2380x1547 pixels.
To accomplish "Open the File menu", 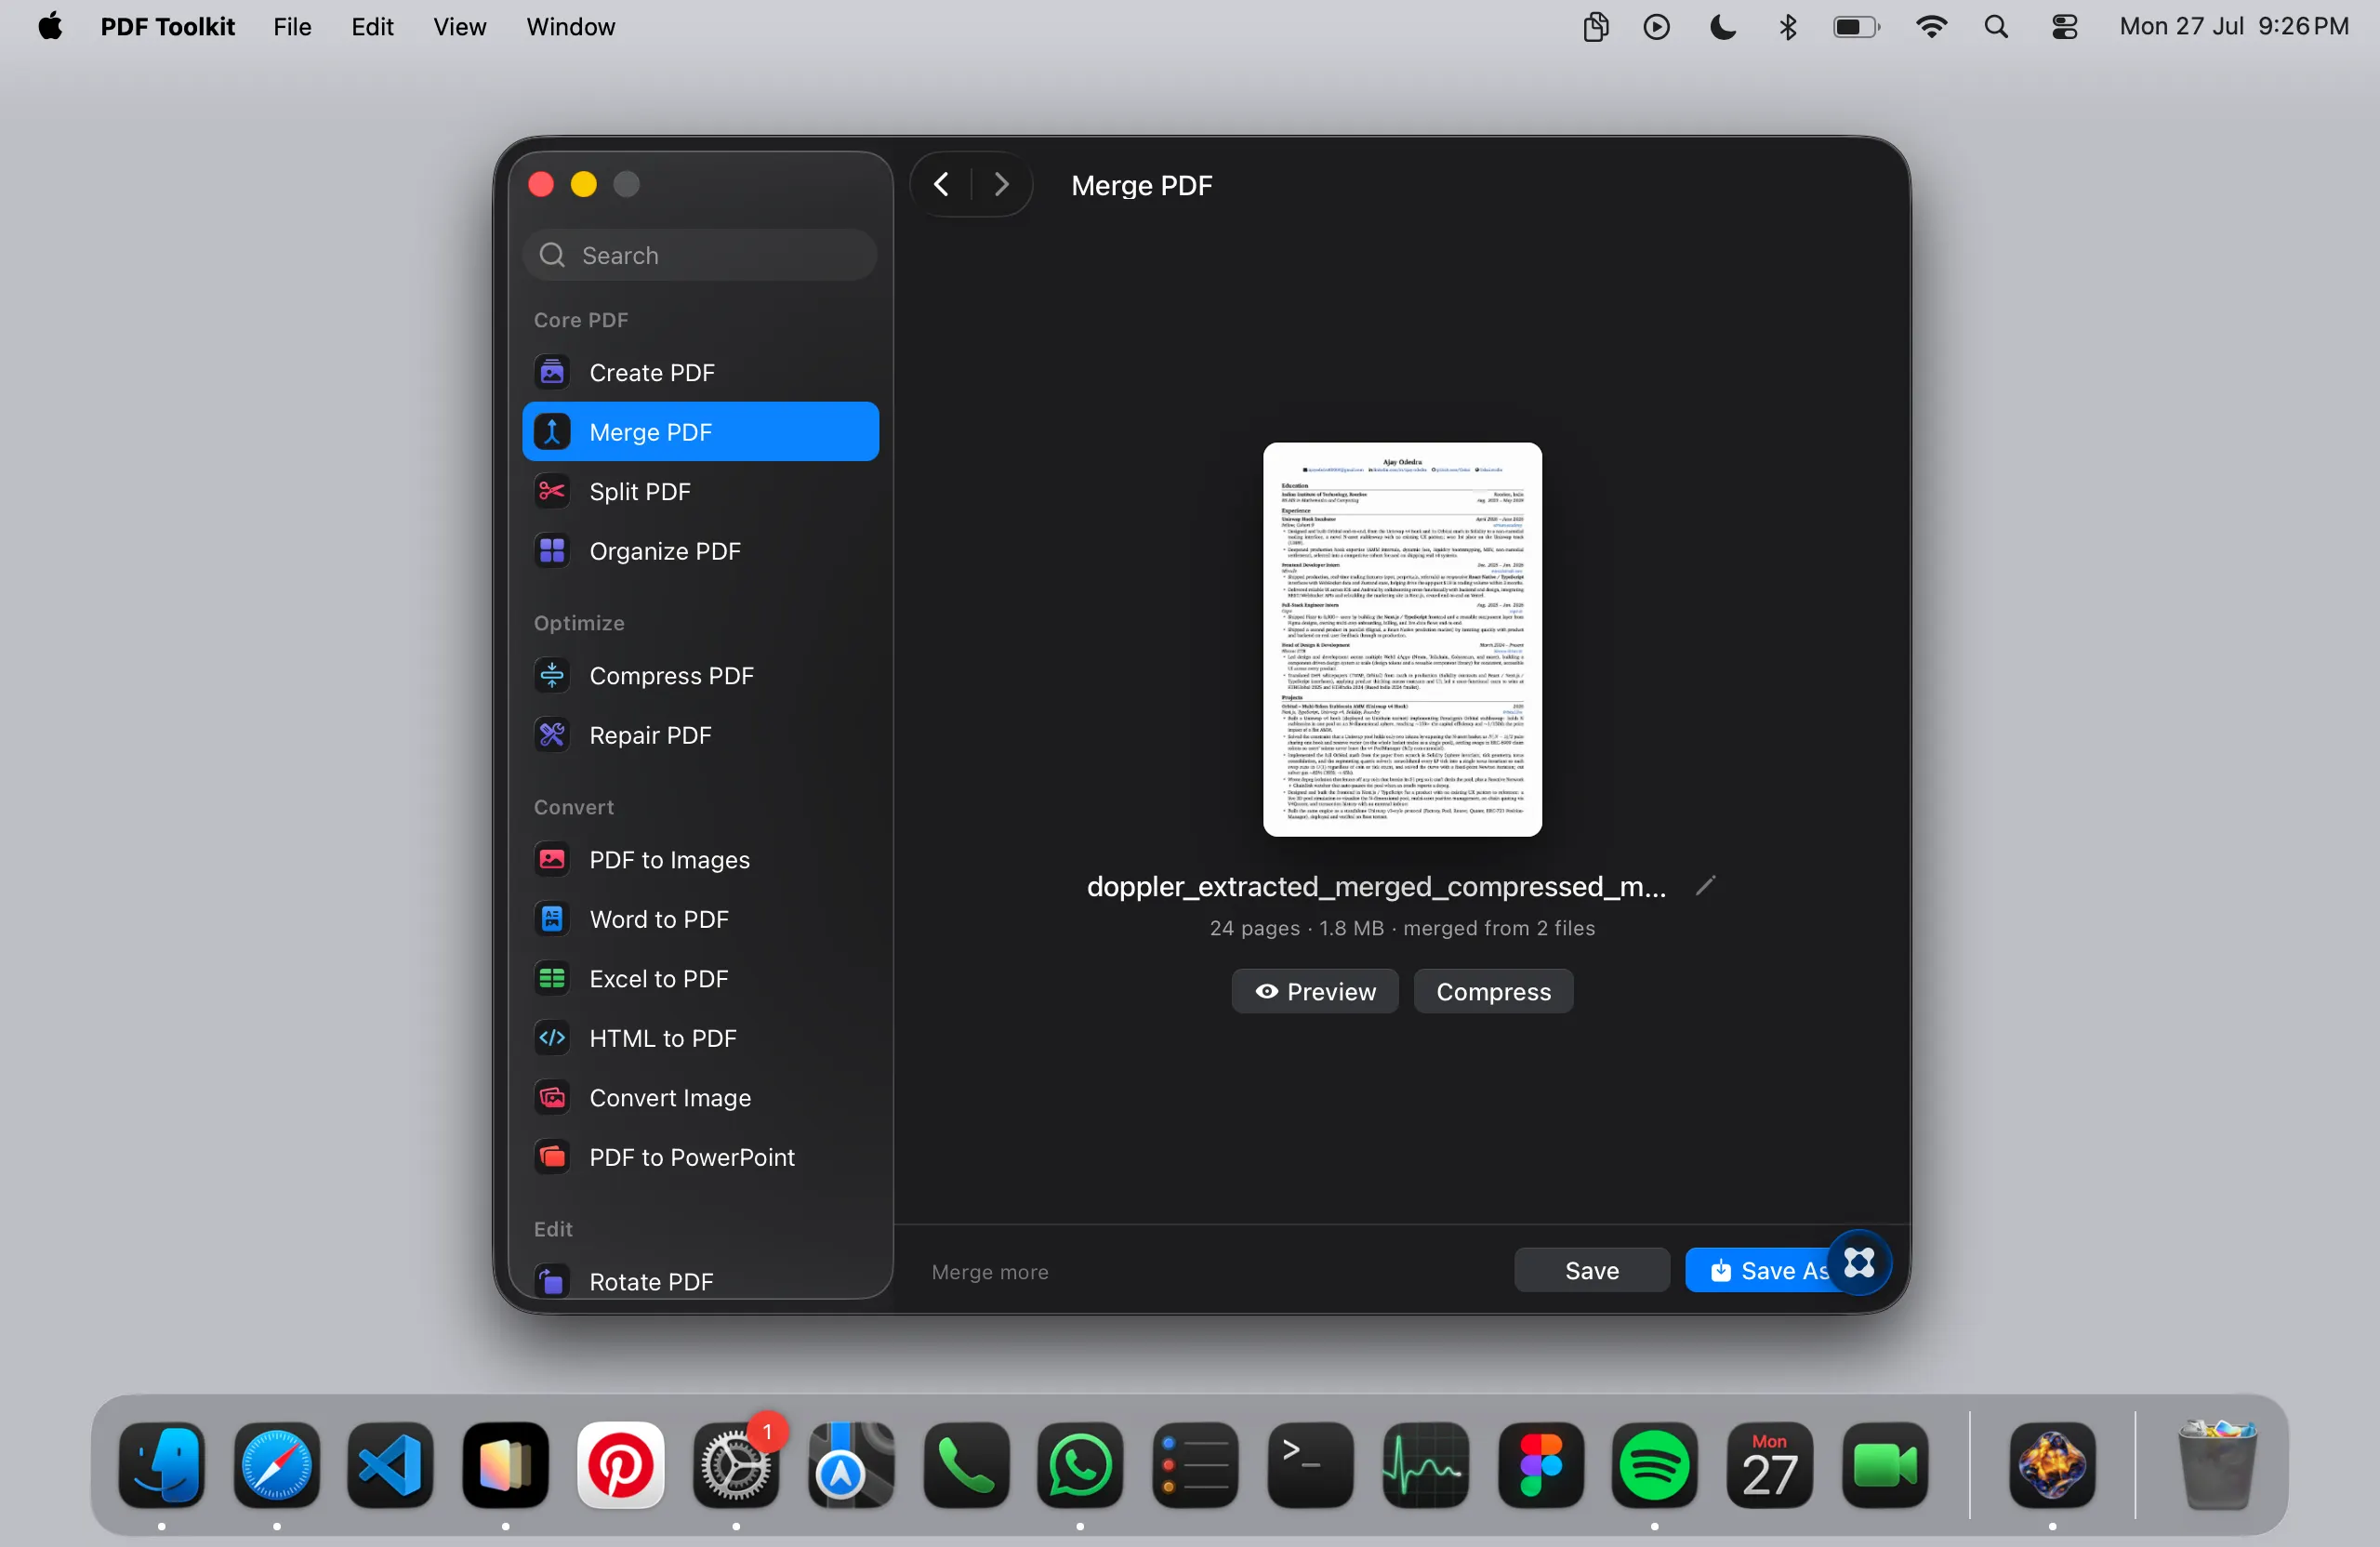I will click(x=292, y=27).
